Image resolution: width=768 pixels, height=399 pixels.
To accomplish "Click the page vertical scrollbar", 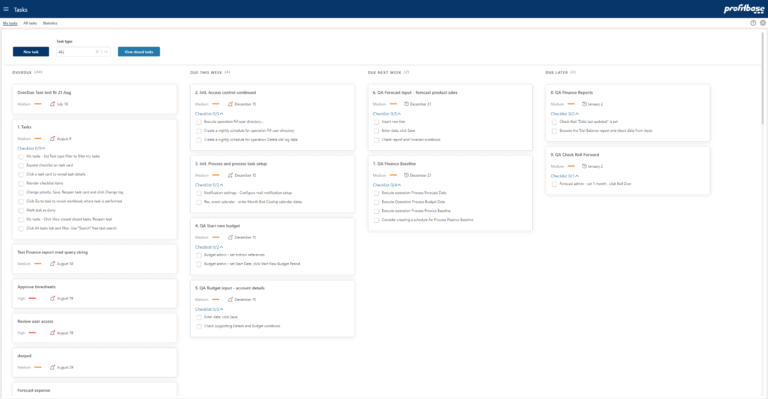I will (763, 78).
